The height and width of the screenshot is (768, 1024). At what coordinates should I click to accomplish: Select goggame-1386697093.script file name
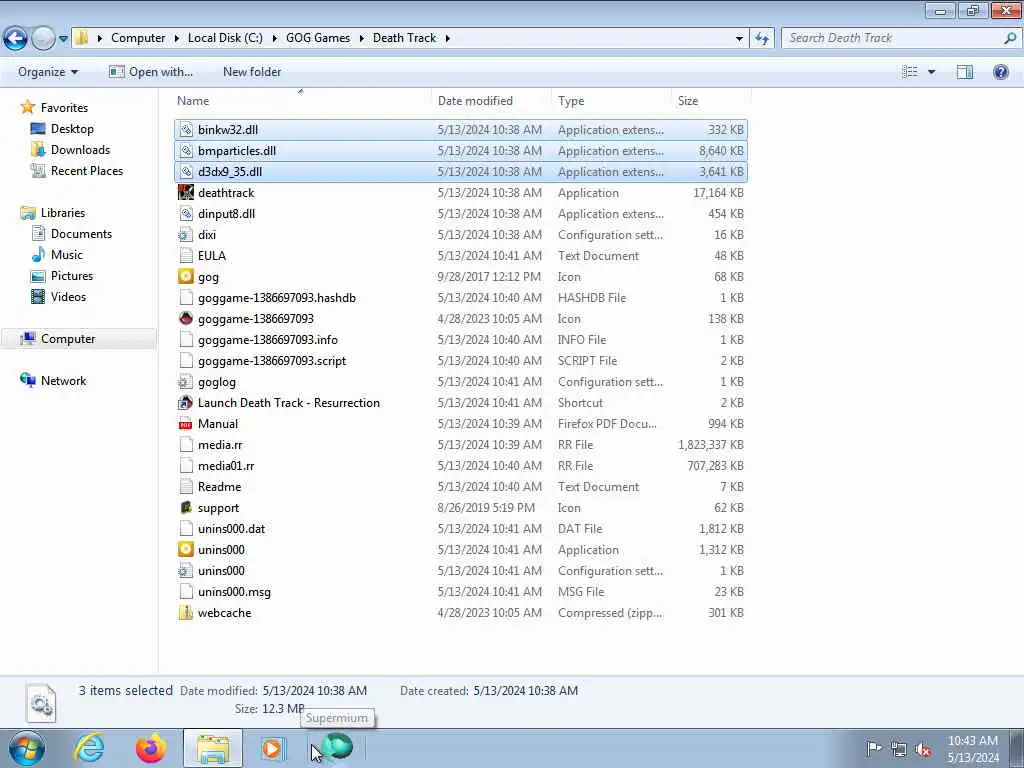[x=272, y=360]
